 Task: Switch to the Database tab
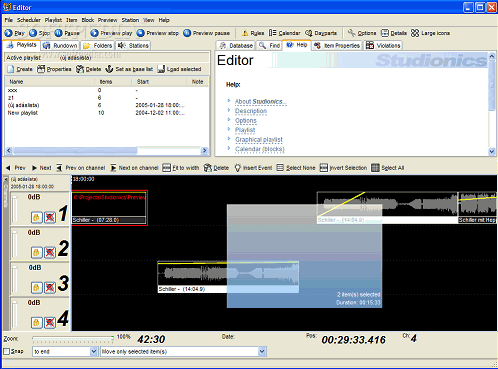pyautogui.click(x=236, y=45)
